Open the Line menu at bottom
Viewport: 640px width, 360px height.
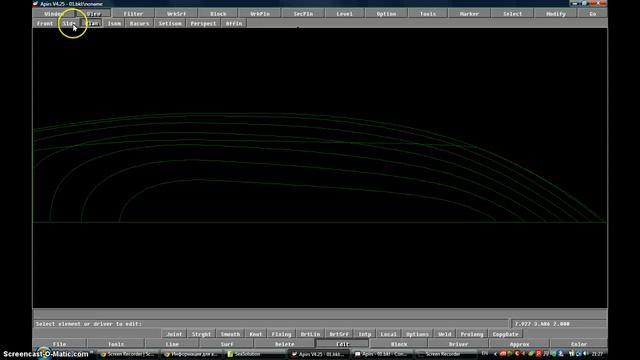pos(172,344)
